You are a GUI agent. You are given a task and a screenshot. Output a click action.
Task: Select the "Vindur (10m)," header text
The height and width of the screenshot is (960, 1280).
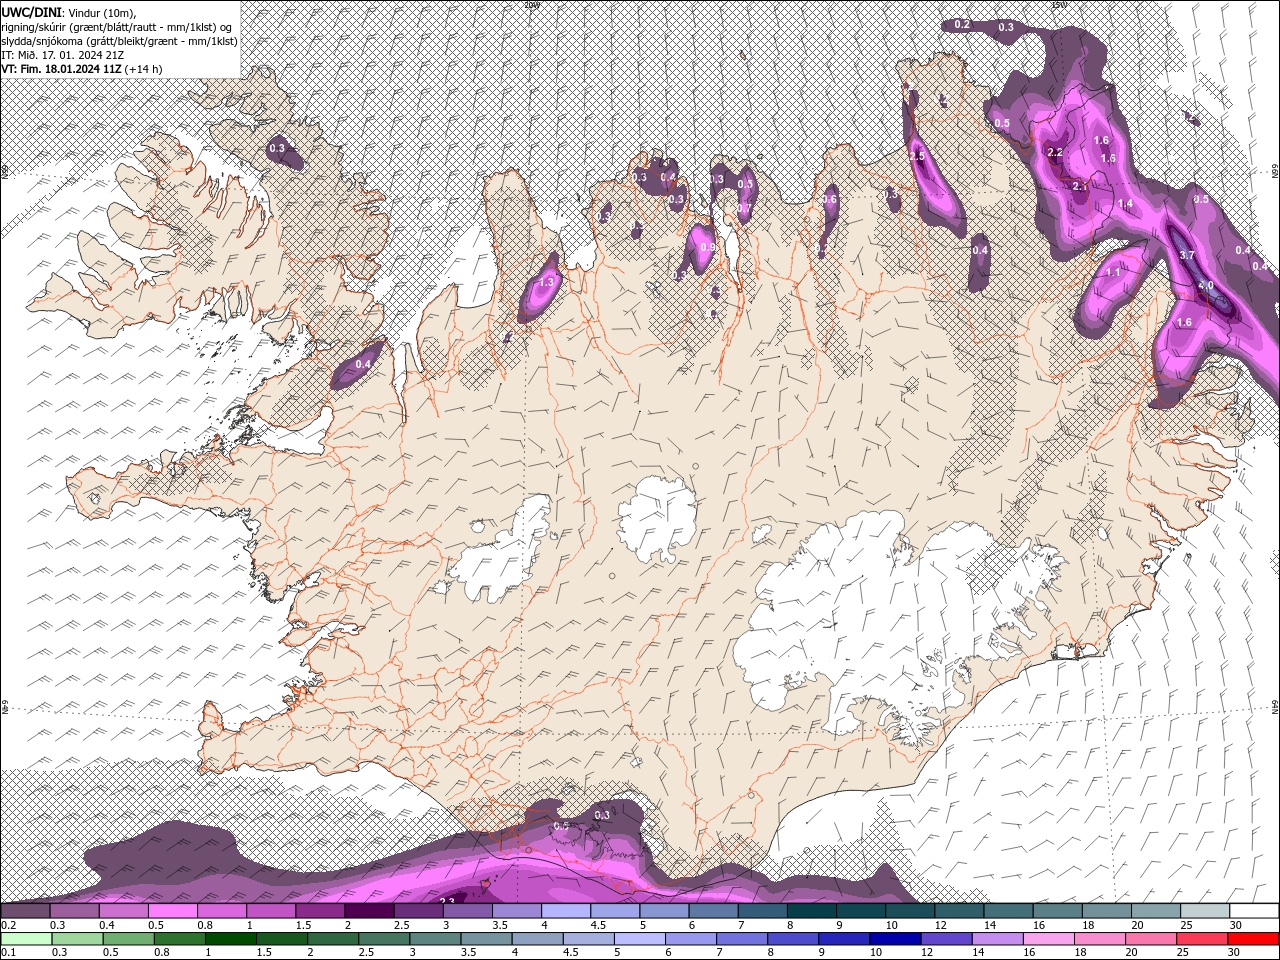pos(102,12)
